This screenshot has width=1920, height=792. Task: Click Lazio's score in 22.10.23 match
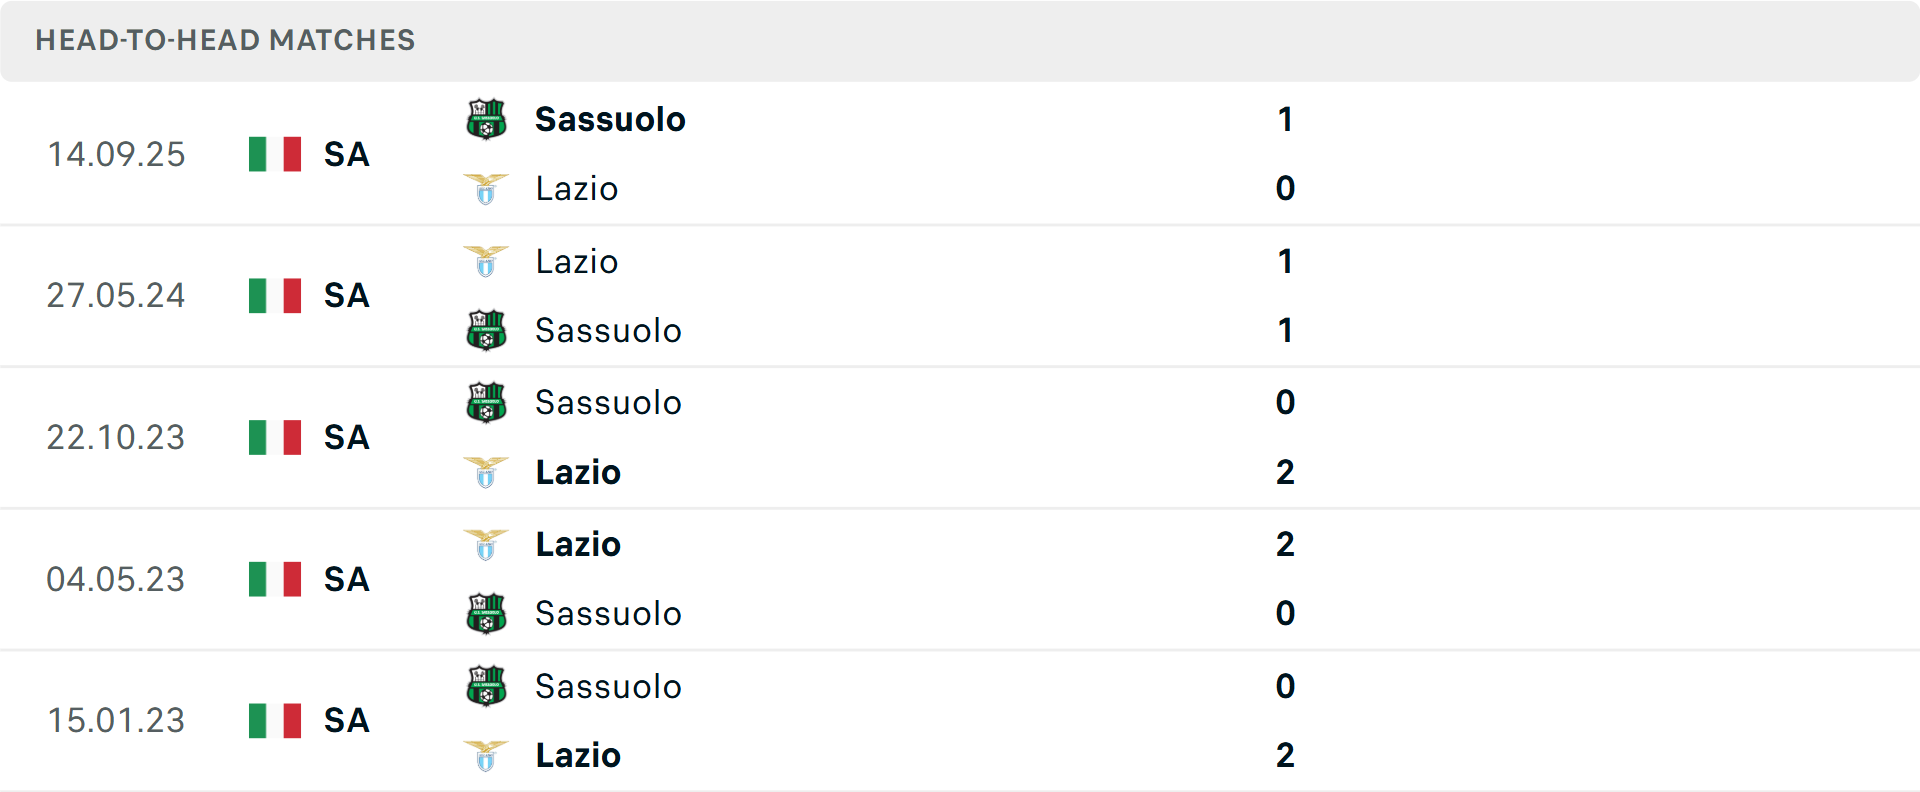point(1285,472)
